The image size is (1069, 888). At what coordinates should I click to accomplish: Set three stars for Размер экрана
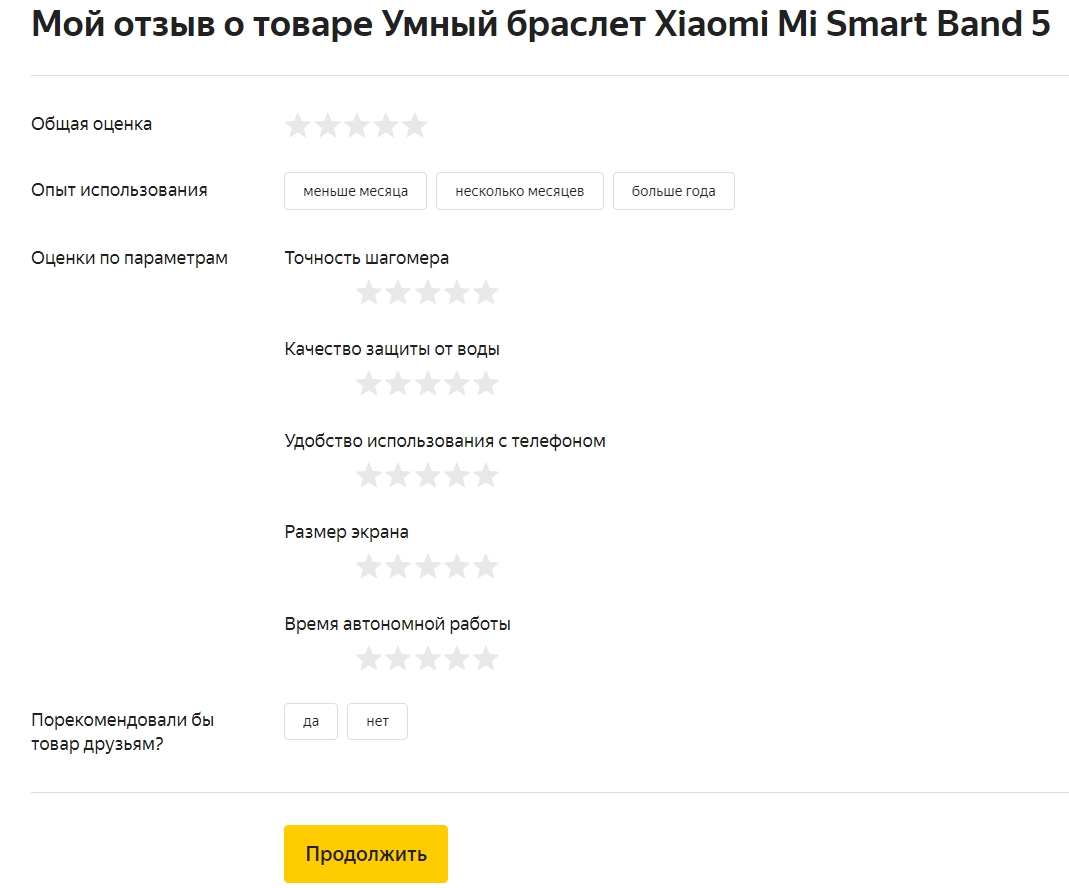click(426, 566)
